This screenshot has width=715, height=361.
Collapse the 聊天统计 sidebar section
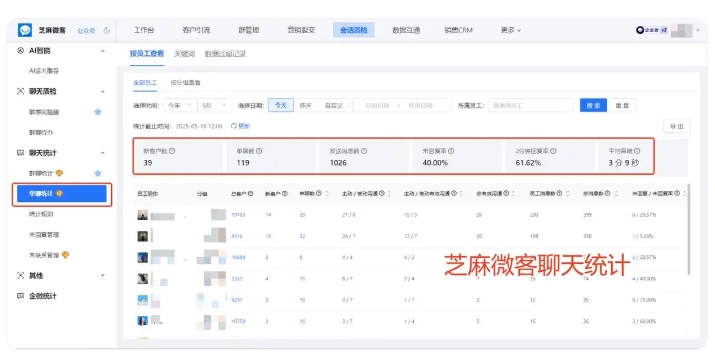click(103, 153)
